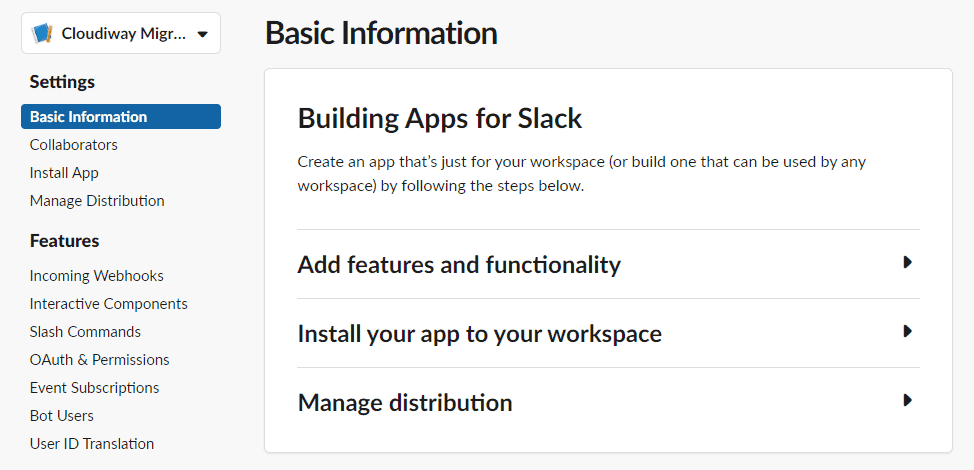Go to Event Subscriptions

tap(94, 387)
